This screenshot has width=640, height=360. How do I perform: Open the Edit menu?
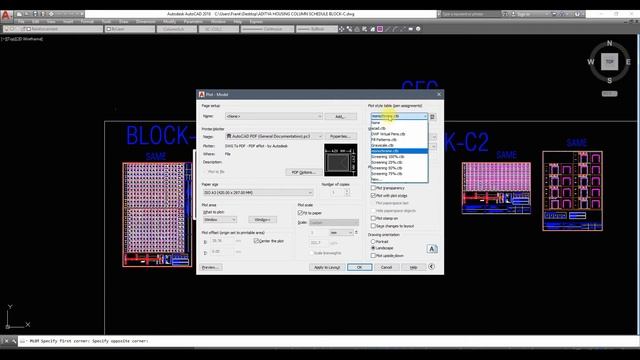(x=36, y=22)
